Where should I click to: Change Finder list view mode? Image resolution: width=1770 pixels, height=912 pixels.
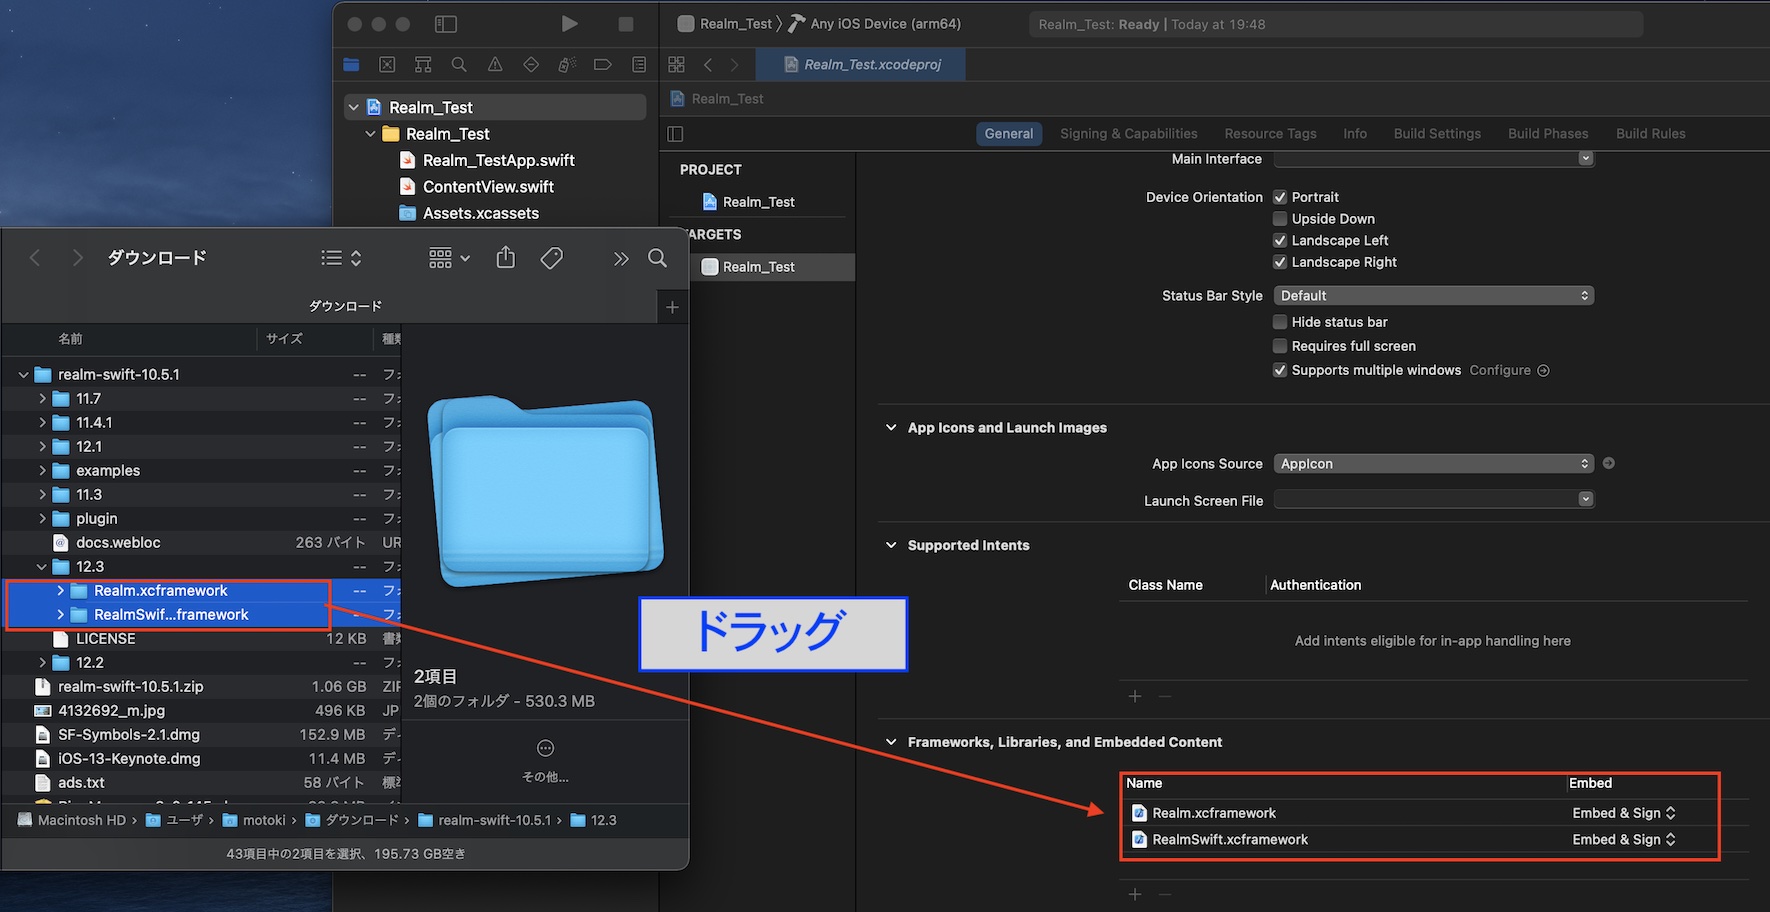click(341, 258)
